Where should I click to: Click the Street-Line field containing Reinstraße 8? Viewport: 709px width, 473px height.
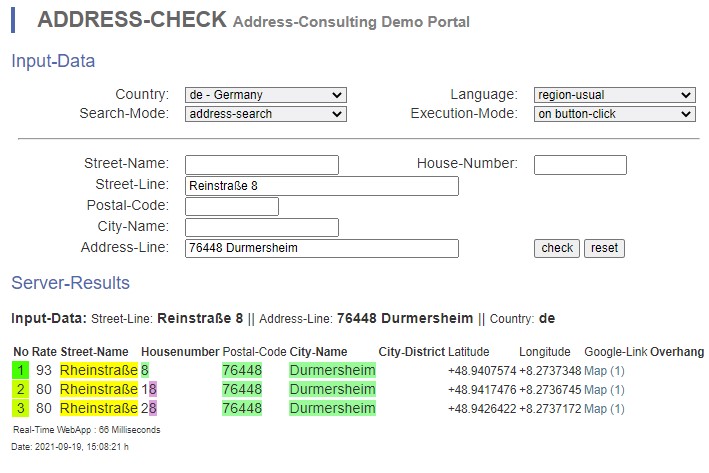(x=321, y=186)
